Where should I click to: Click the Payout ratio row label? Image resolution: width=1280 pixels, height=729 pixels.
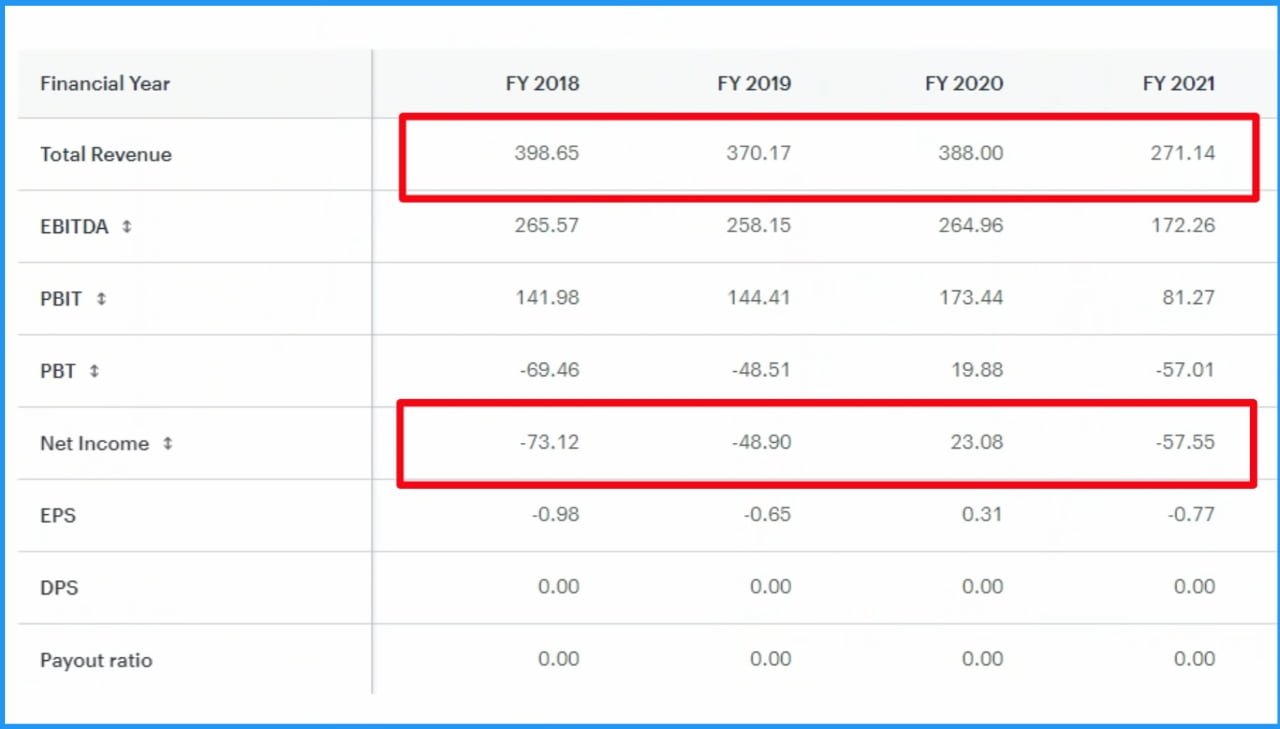96,660
